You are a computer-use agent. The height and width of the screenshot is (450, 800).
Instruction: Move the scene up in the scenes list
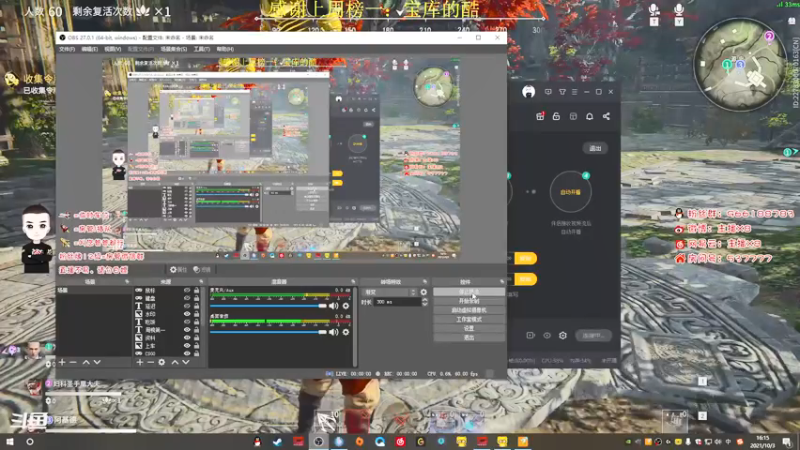86,362
